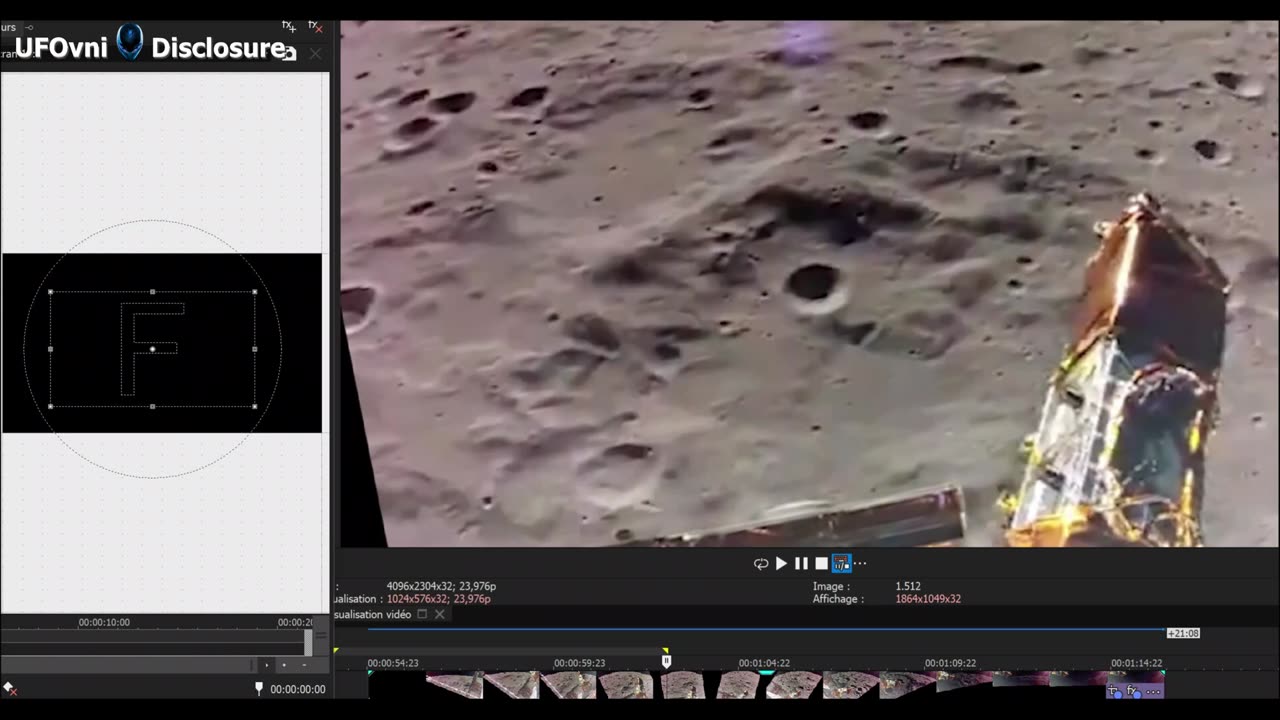Click the crop box top-left corner handle

50,292
